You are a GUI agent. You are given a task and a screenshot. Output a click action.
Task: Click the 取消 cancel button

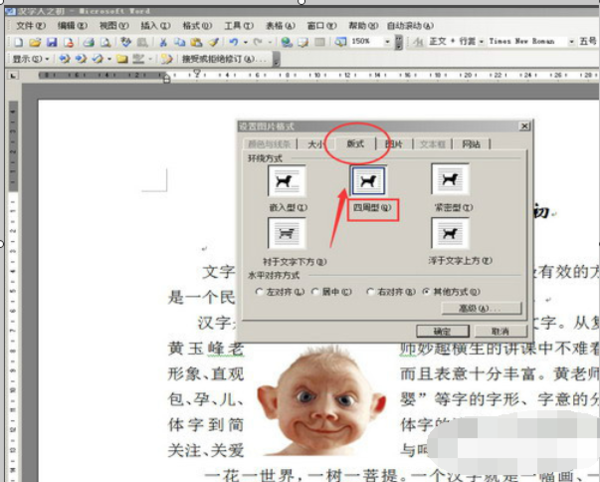(x=501, y=331)
